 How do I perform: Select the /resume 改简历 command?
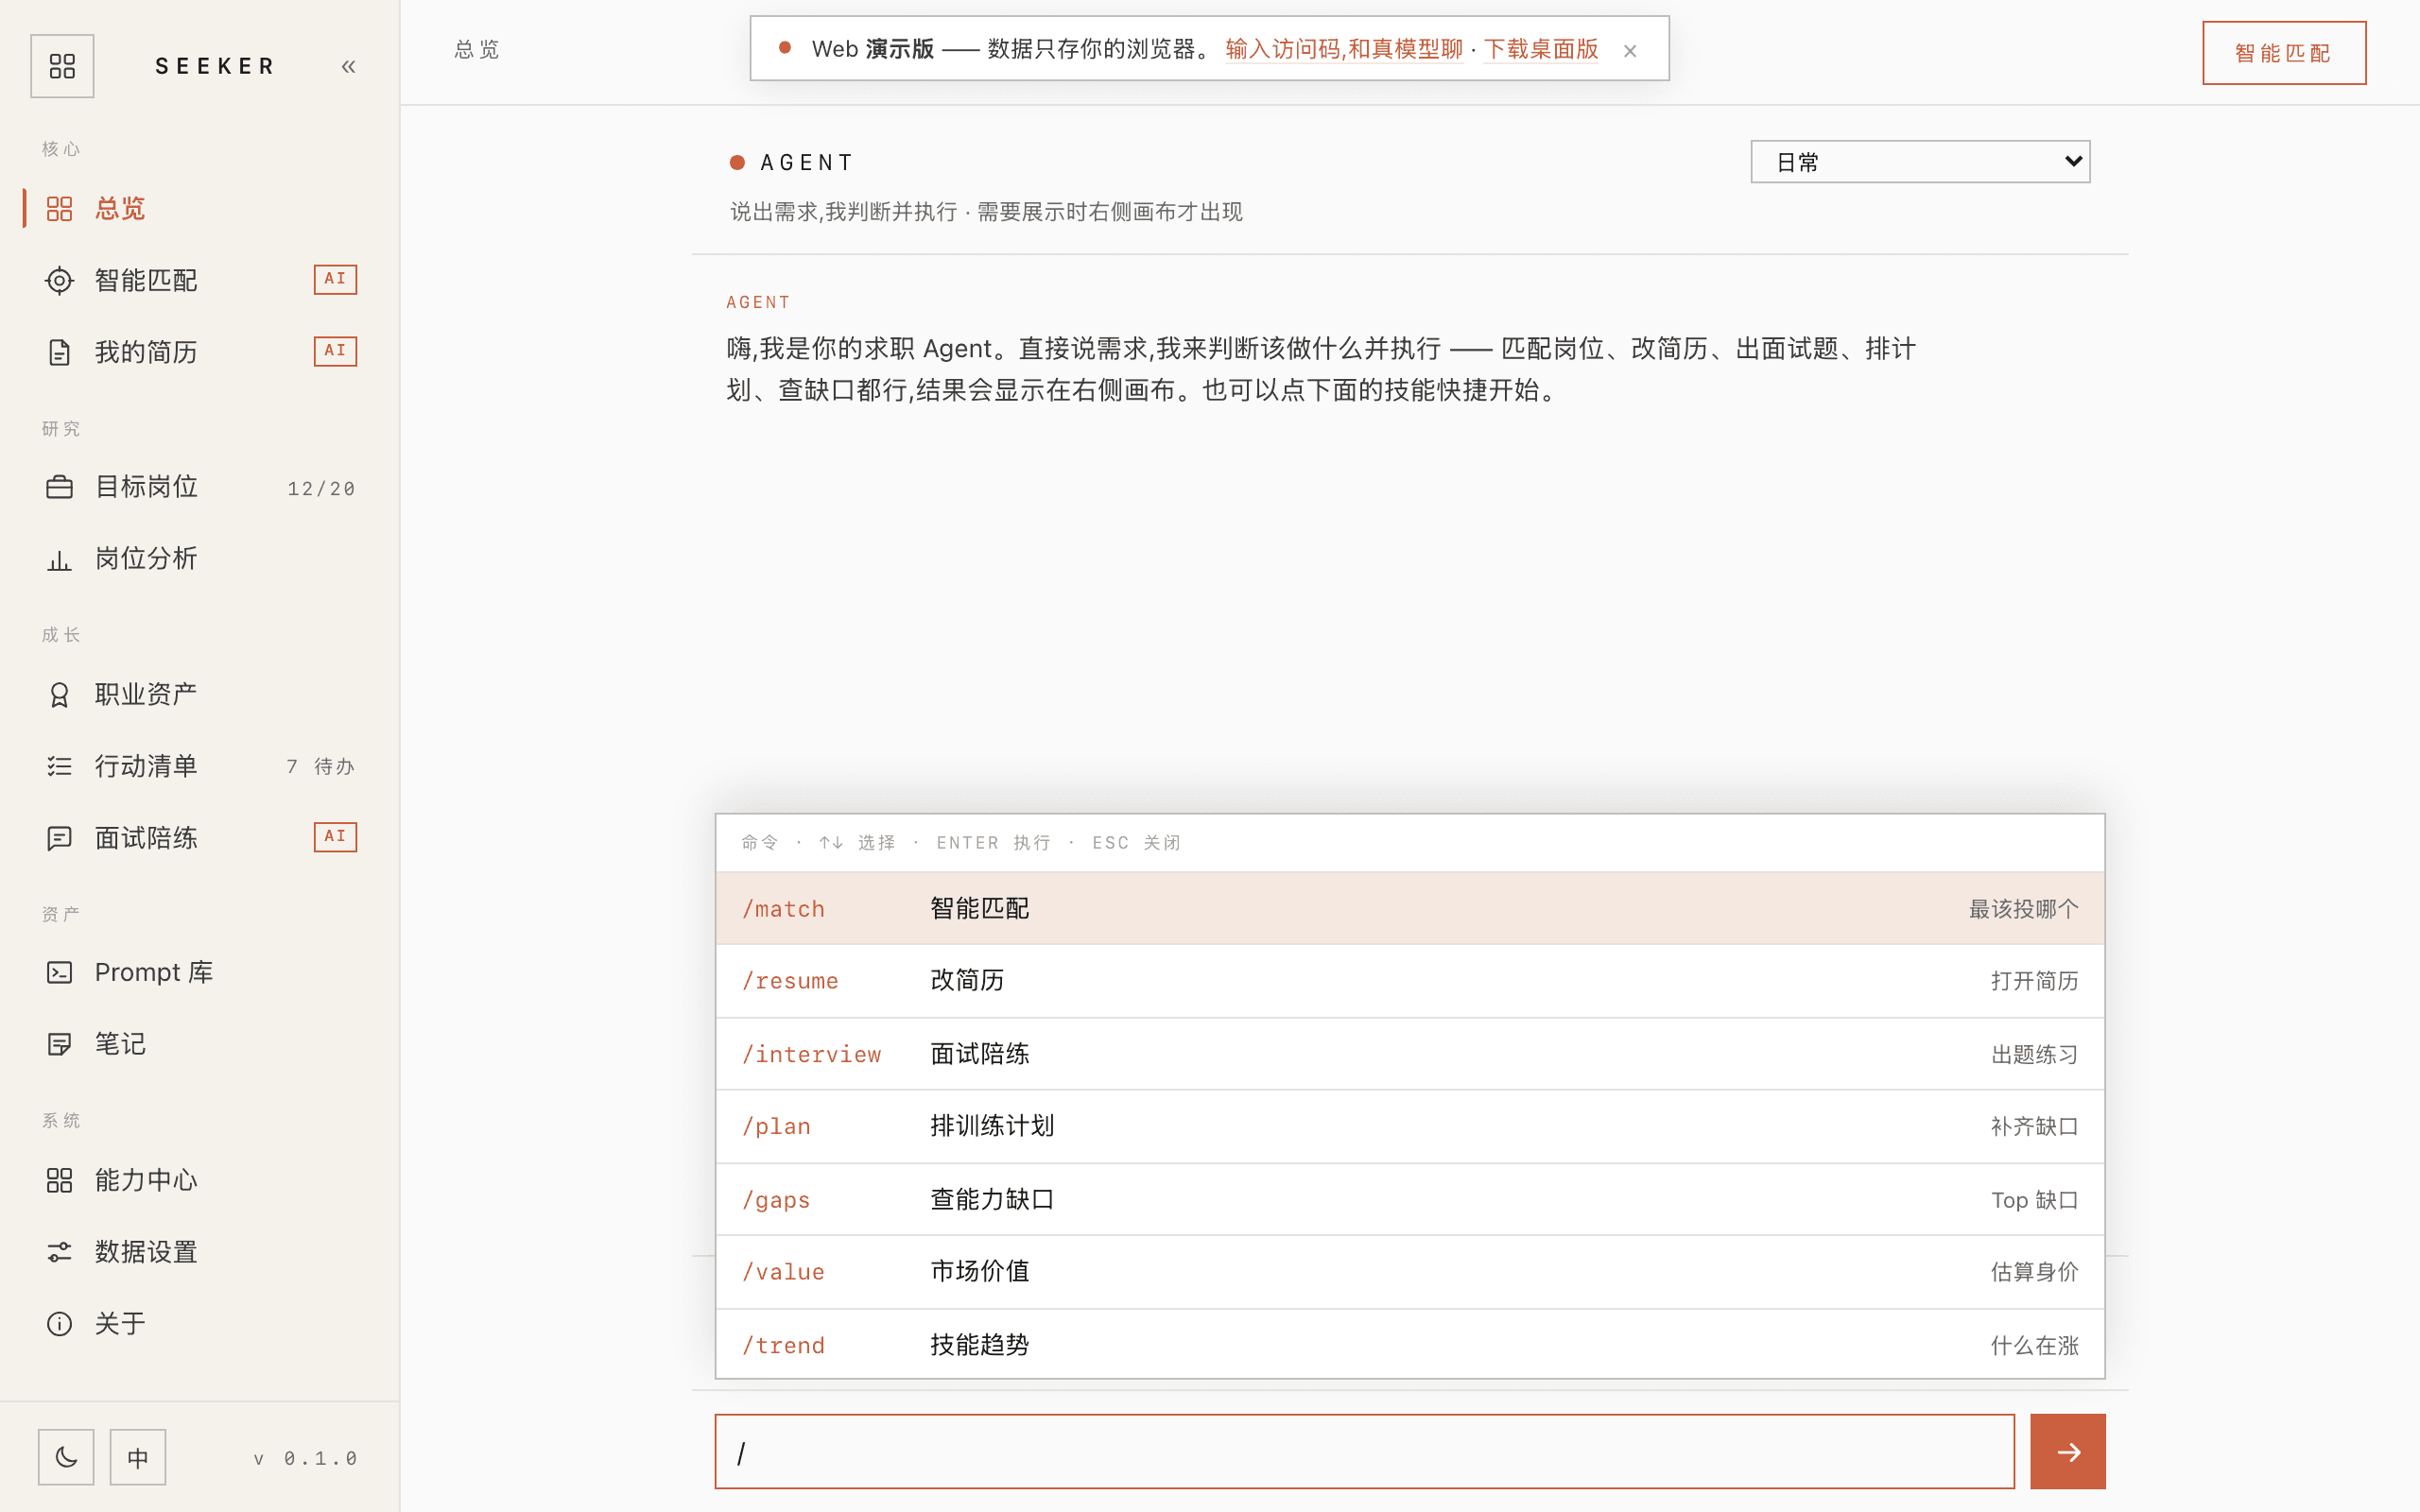pyautogui.click(x=1410, y=981)
